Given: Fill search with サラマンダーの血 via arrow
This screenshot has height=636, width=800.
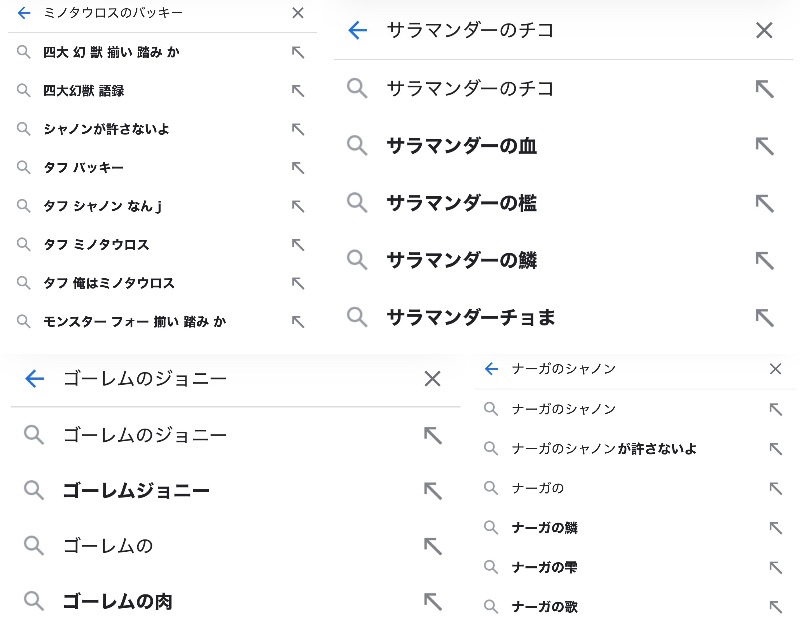Looking at the screenshot, I should (764, 146).
